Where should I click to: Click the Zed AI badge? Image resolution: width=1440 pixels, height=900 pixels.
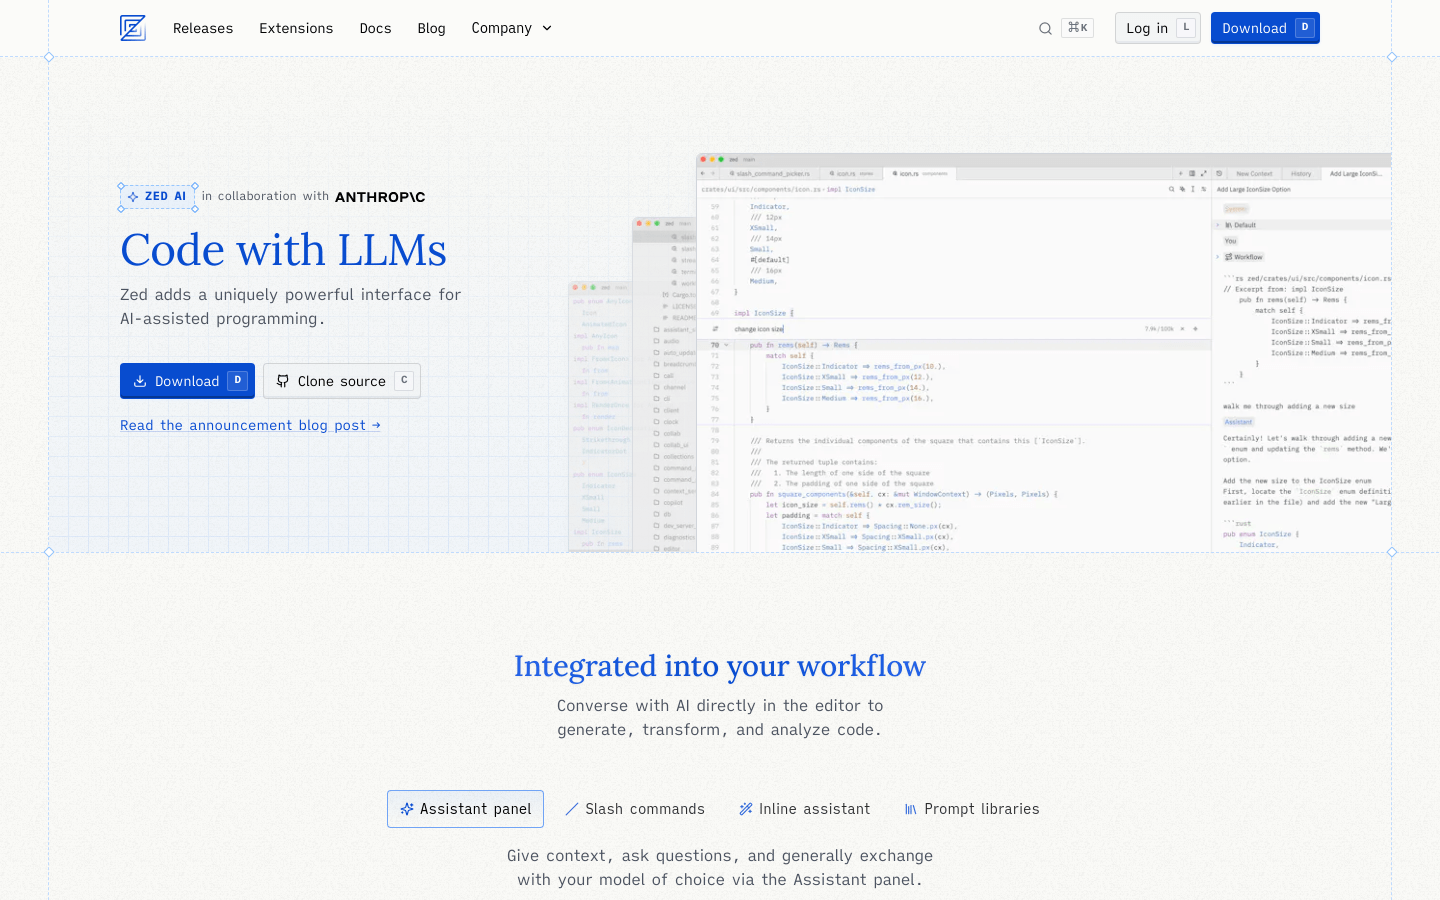pyautogui.click(x=158, y=196)
